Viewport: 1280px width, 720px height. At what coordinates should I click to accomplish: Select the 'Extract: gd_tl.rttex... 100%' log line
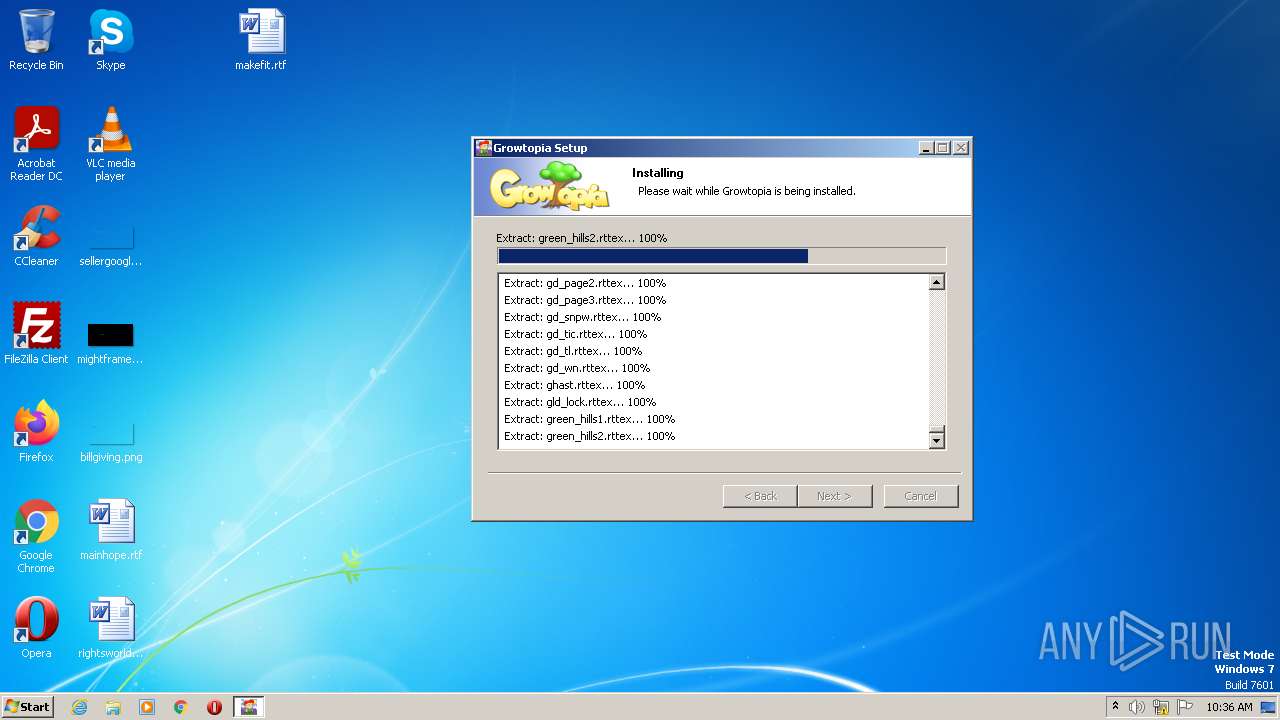[573, 351]
